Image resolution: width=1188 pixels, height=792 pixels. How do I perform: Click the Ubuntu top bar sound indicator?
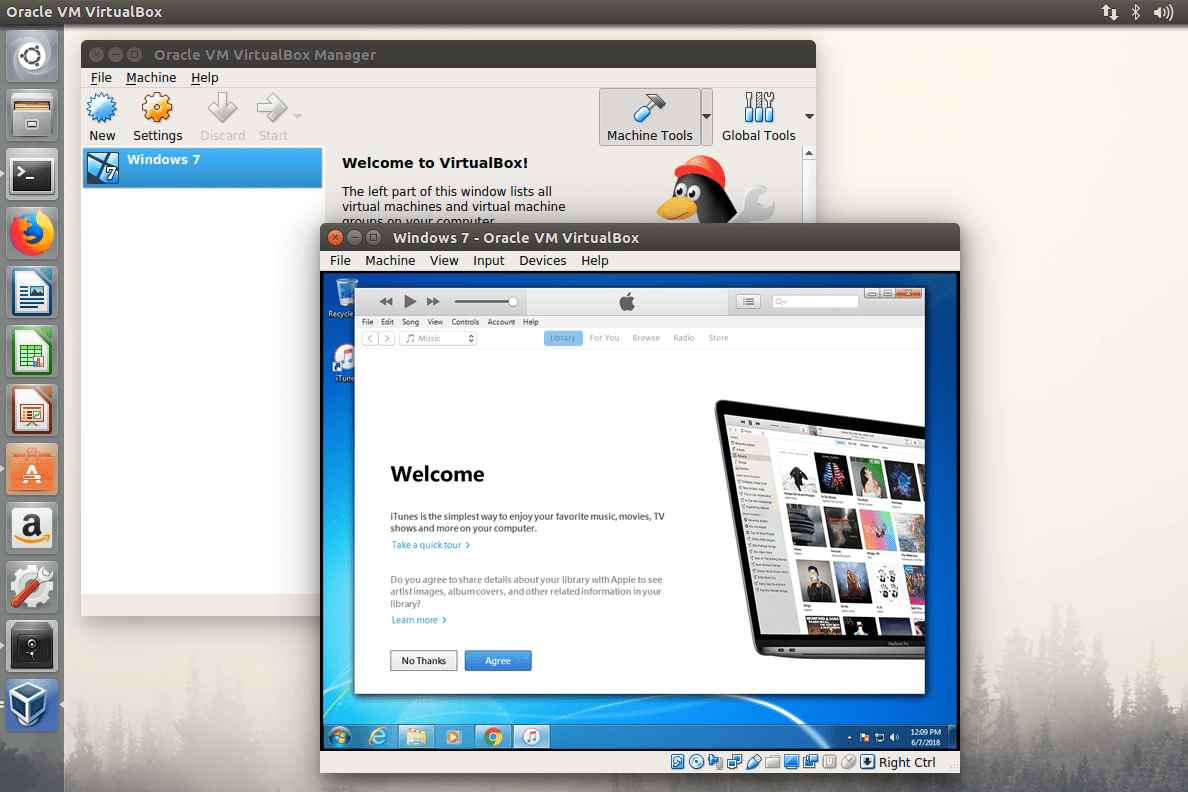point(1163,12)
